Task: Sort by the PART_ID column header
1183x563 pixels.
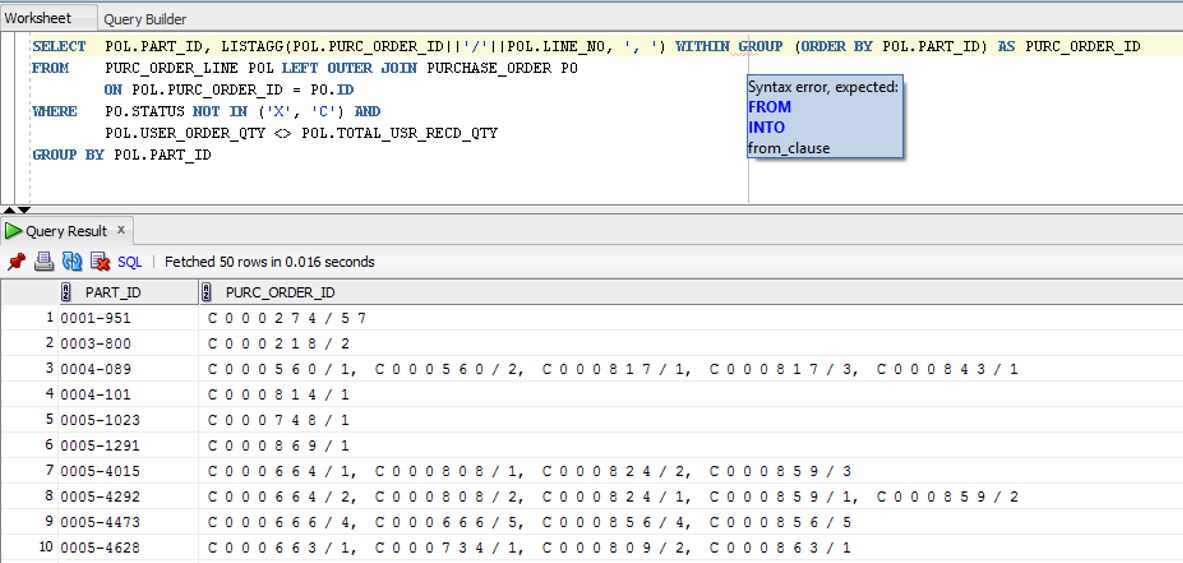Action: (x=128, y=292)
